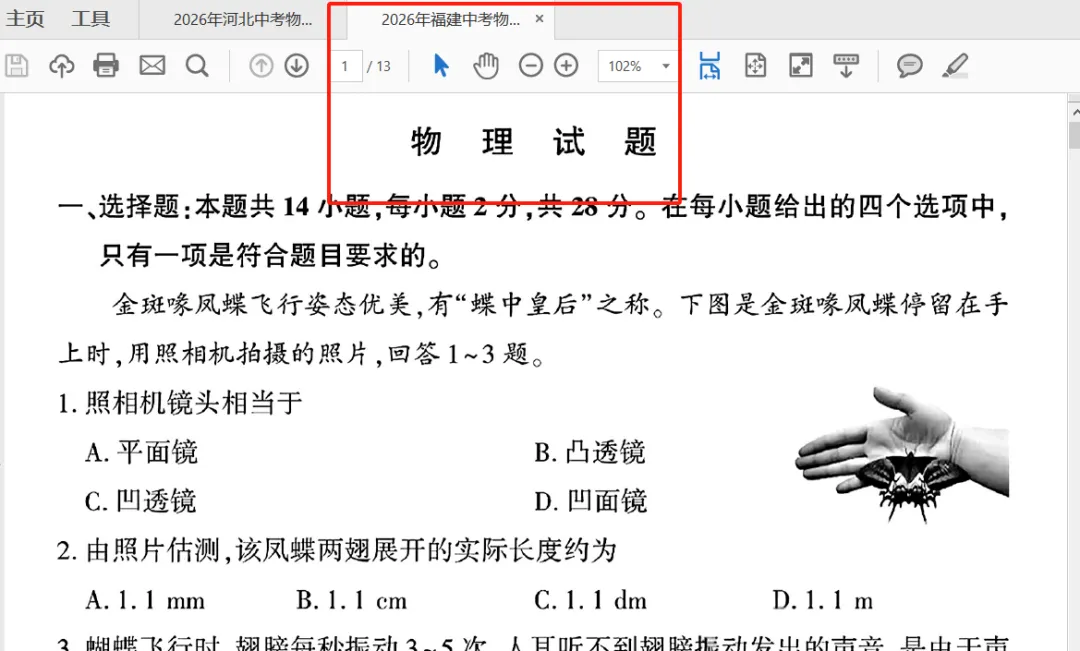Click the vertical scrollbar thumb
This screenshot has height=651, width=1080.
coord(1074,135)
